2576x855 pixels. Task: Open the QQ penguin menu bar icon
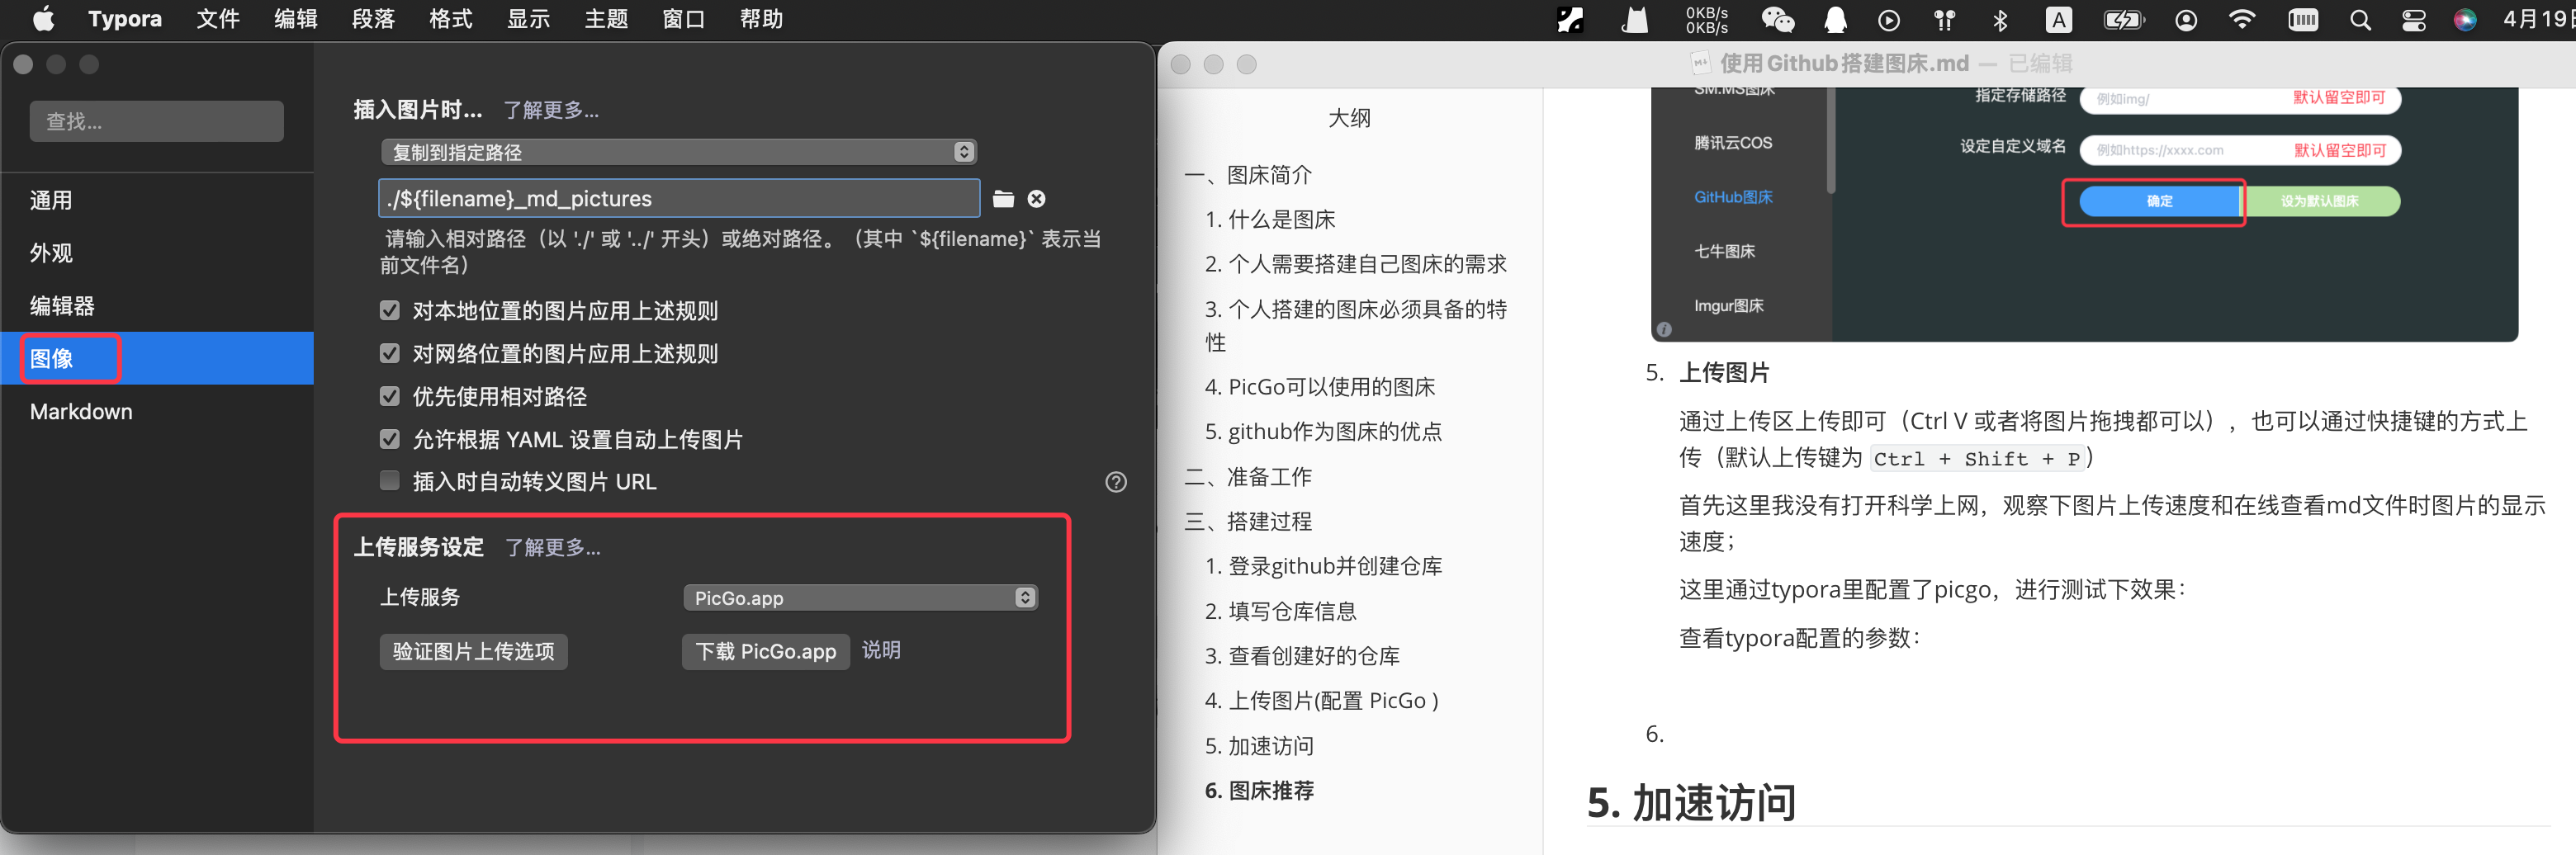[x=1835, y=20]
